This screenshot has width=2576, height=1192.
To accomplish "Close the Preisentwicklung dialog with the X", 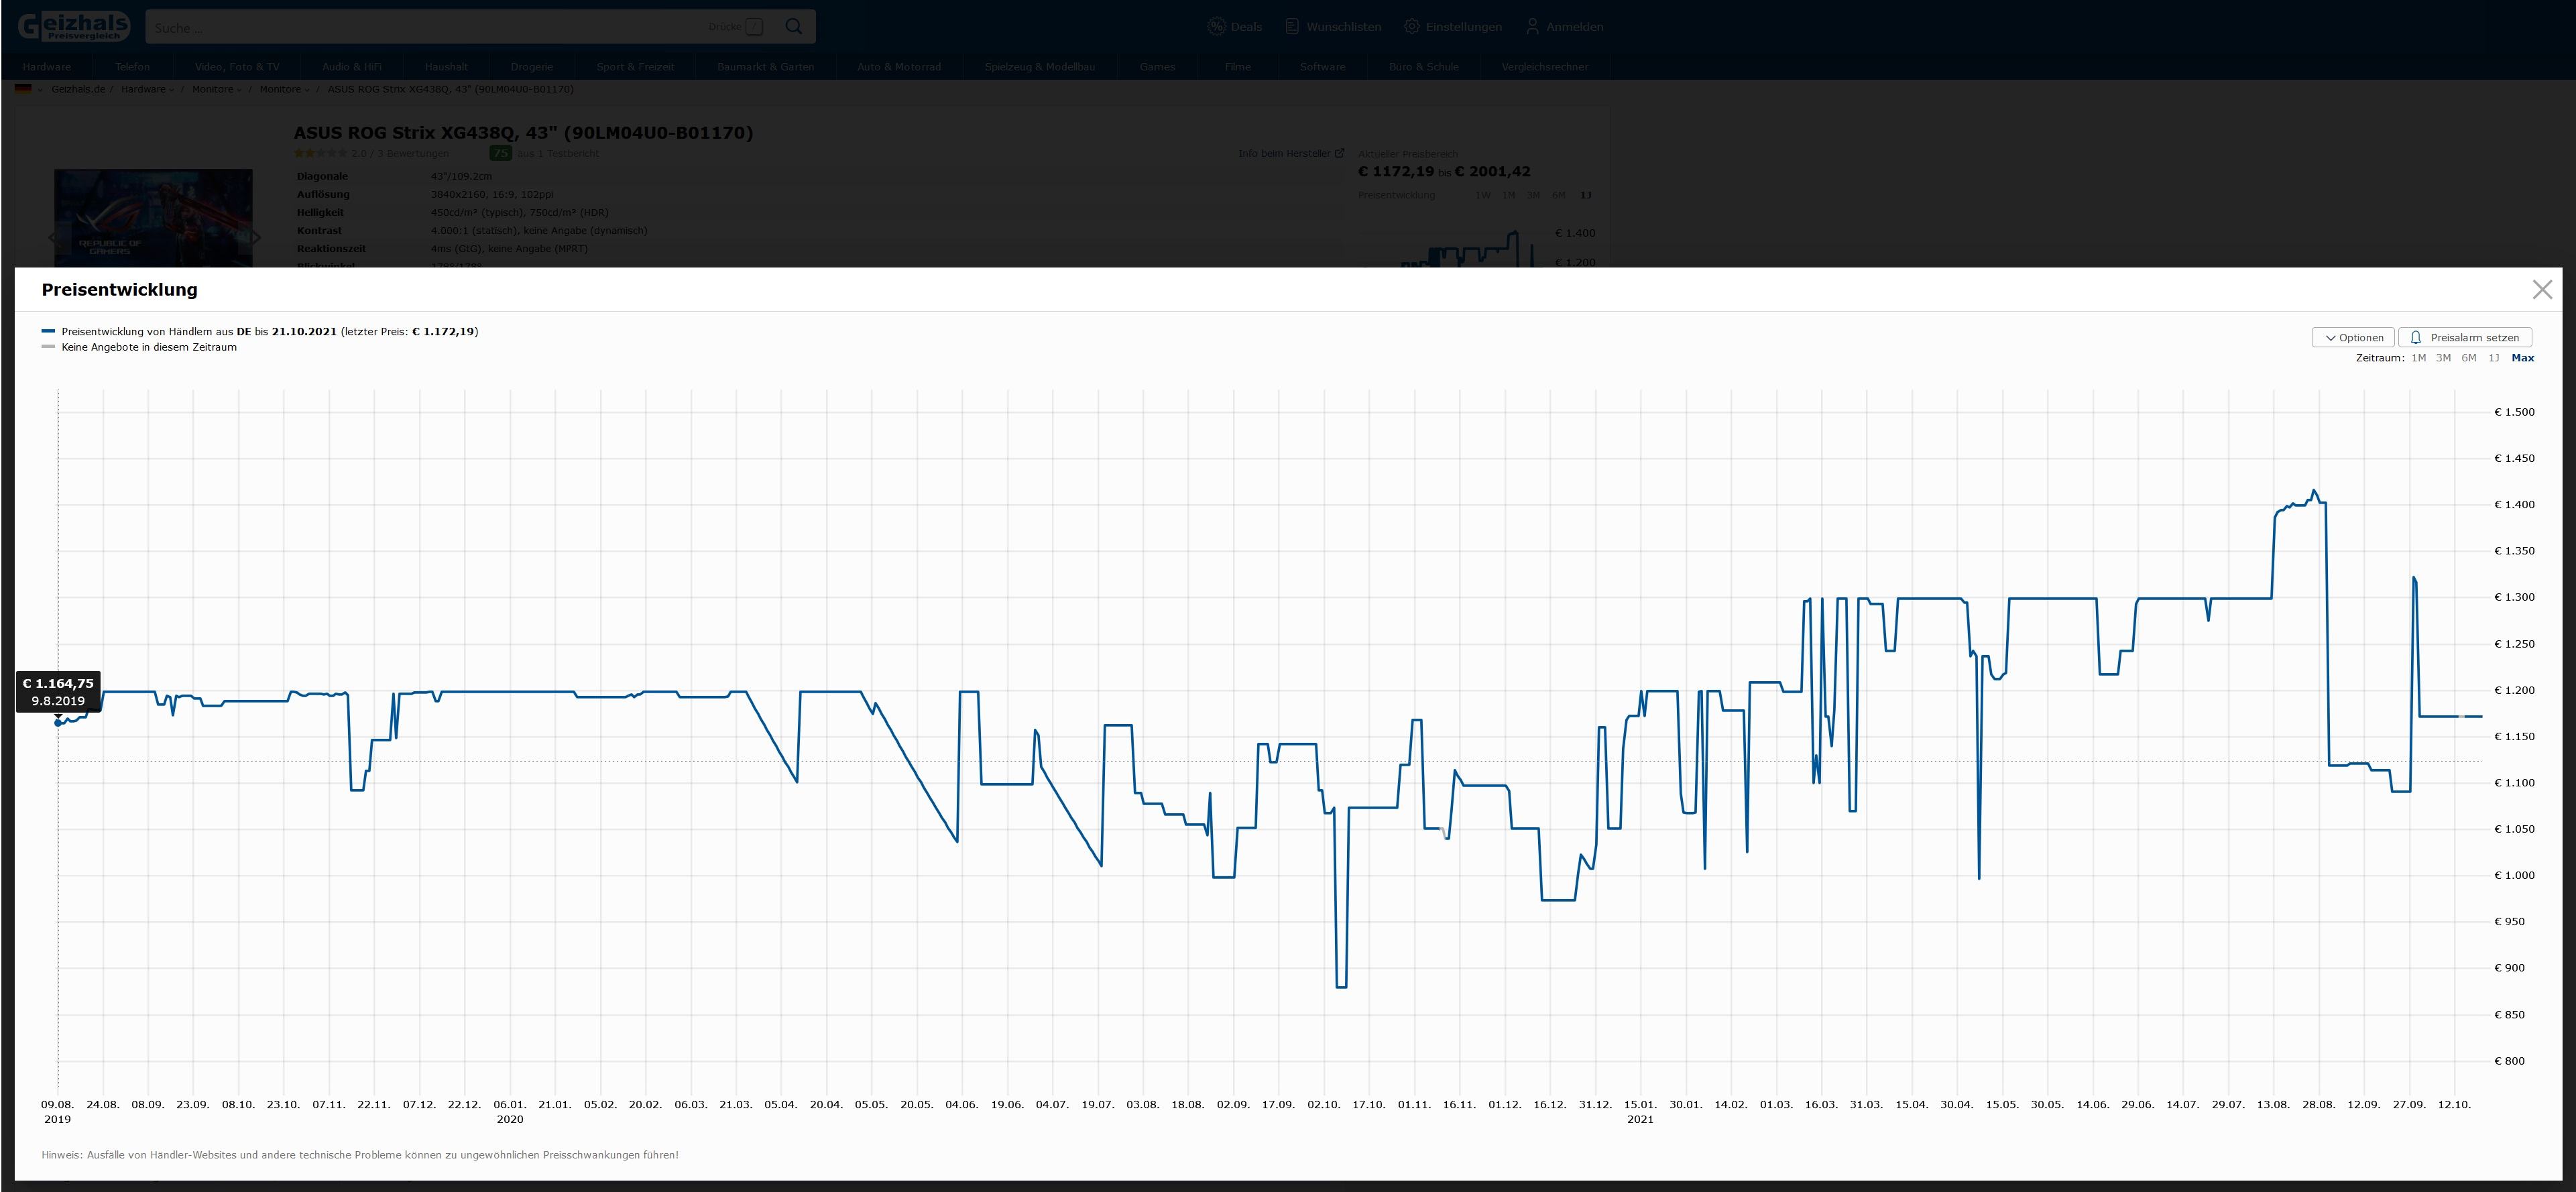I will pos(2542,289).
